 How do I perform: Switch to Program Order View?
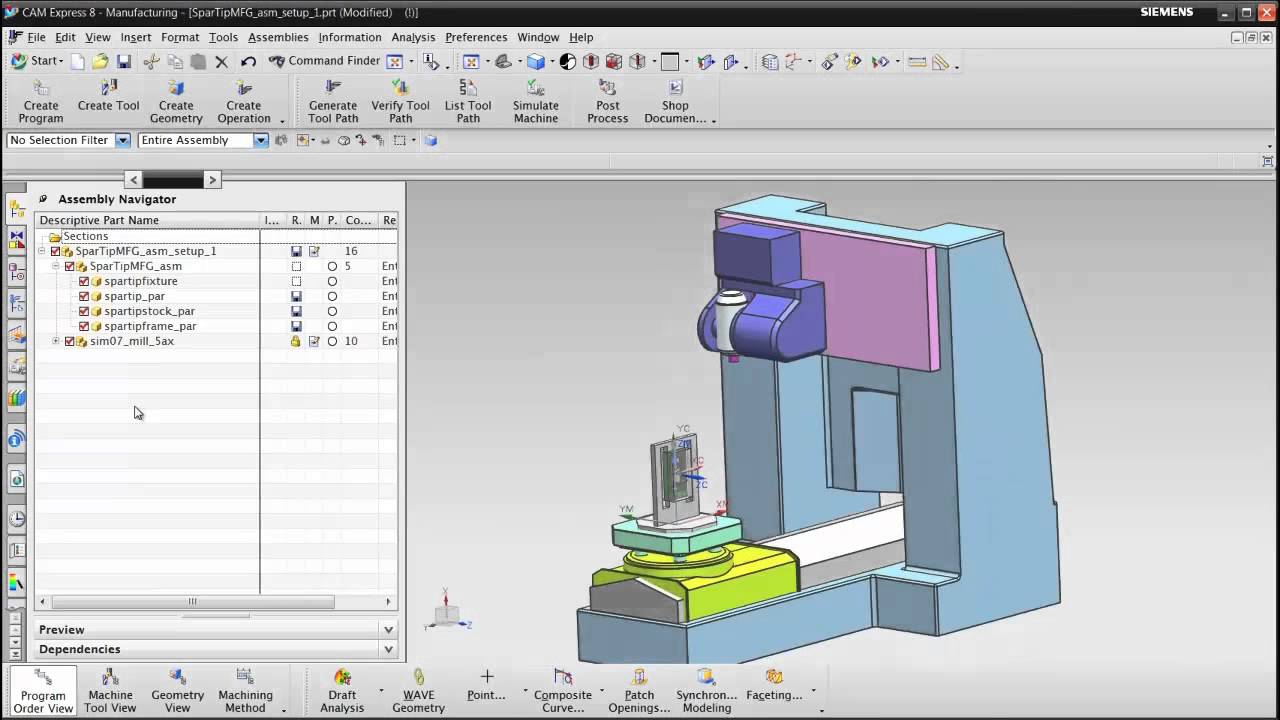click(x=43, y=690)
